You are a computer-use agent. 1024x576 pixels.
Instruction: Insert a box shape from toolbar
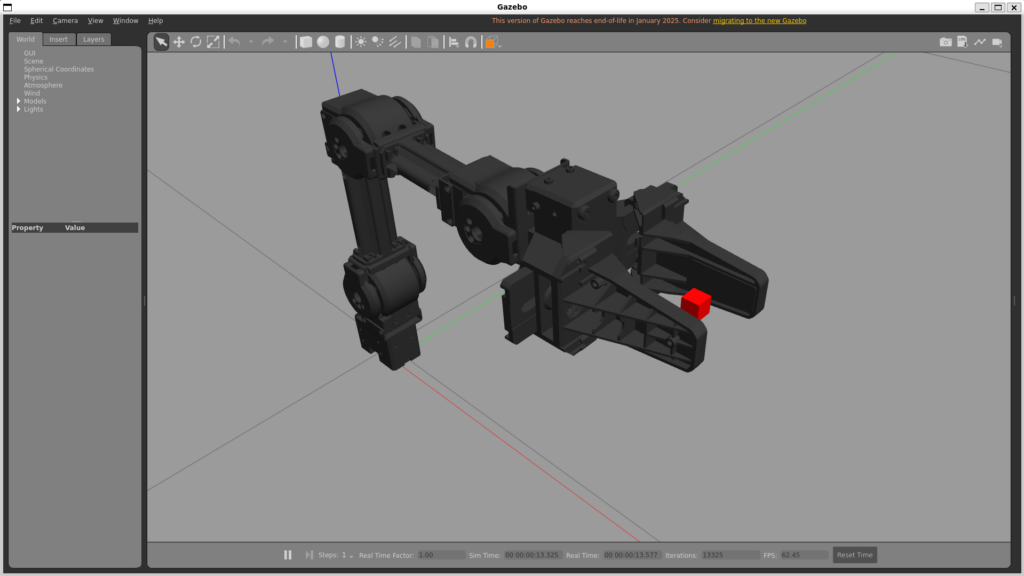pos(306,42)
